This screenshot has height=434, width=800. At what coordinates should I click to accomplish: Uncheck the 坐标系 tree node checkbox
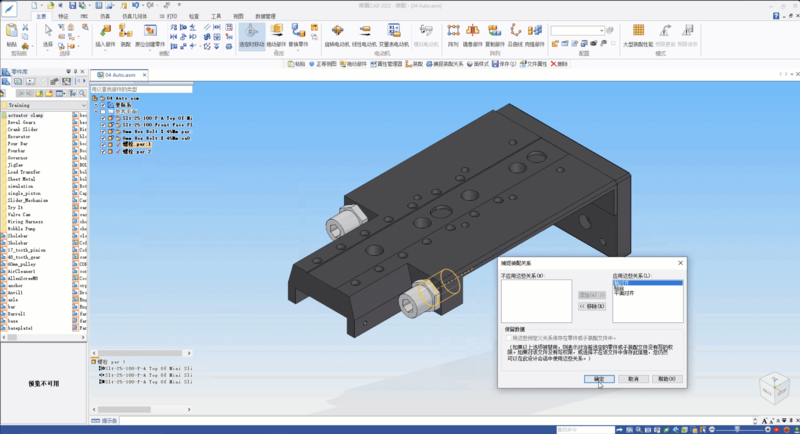click(x=102, y=104)
